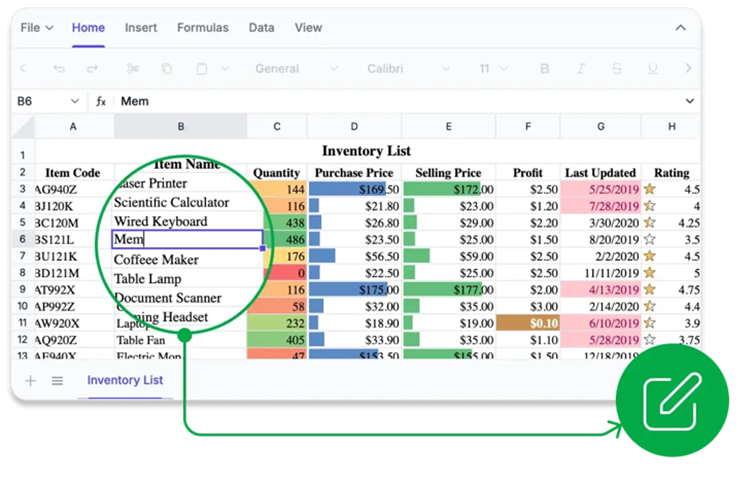This screenshot has width=756, height=478.
Task: Click the Quantity column heading cell
Action: click(x=276, y=173)
